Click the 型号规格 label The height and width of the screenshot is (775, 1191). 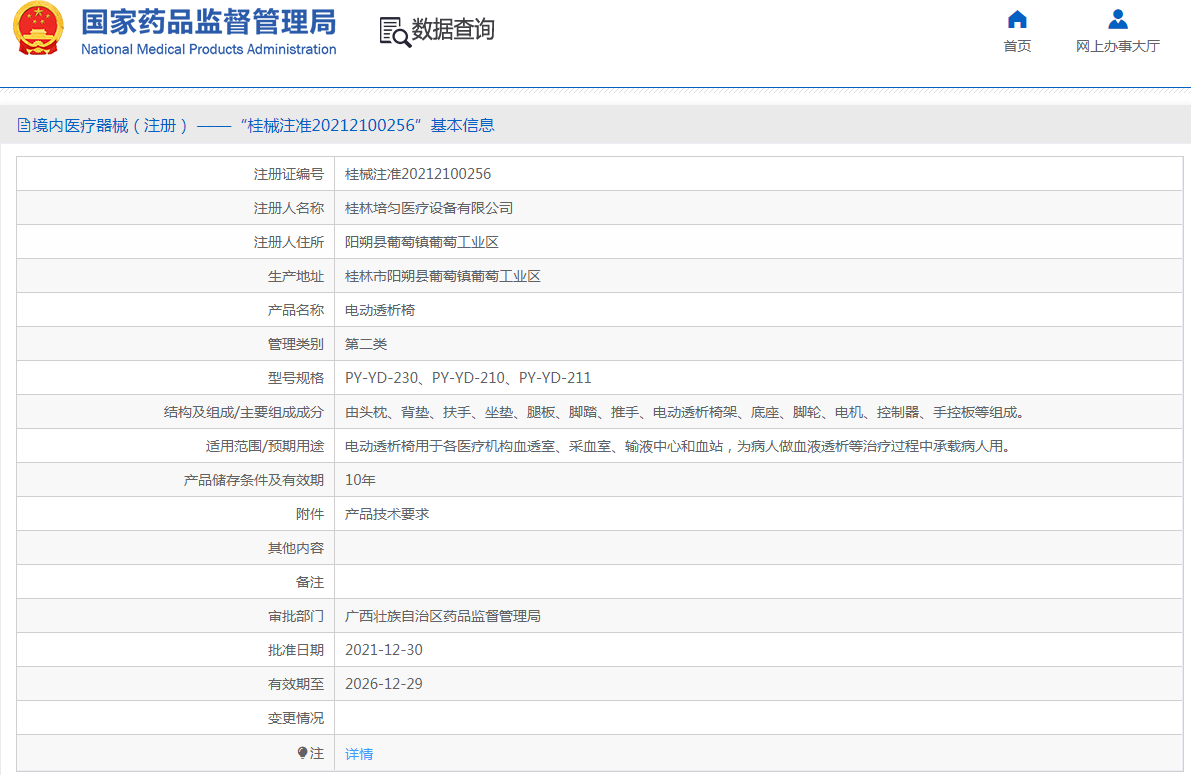(295, 378)
